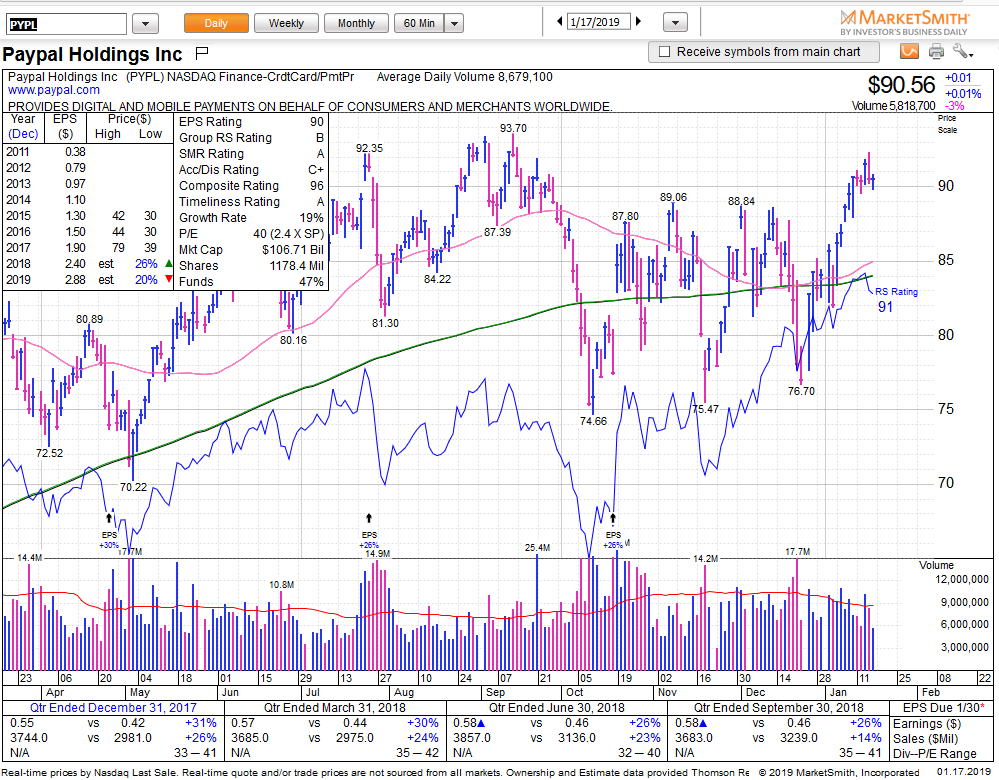Switch to the Monthly chart
Screen dimensions: 999x780
pos(356,23)
